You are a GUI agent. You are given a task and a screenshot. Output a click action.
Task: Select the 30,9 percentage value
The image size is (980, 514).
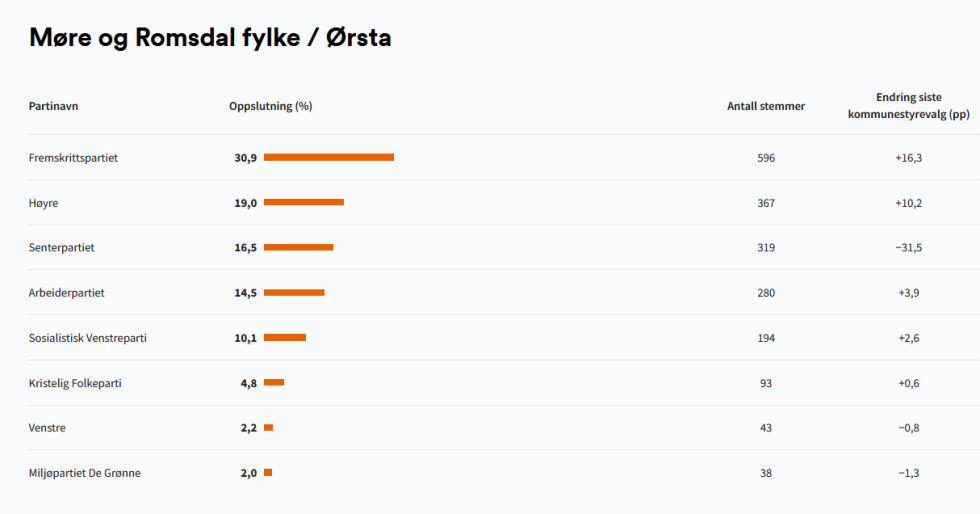(246, 158)
